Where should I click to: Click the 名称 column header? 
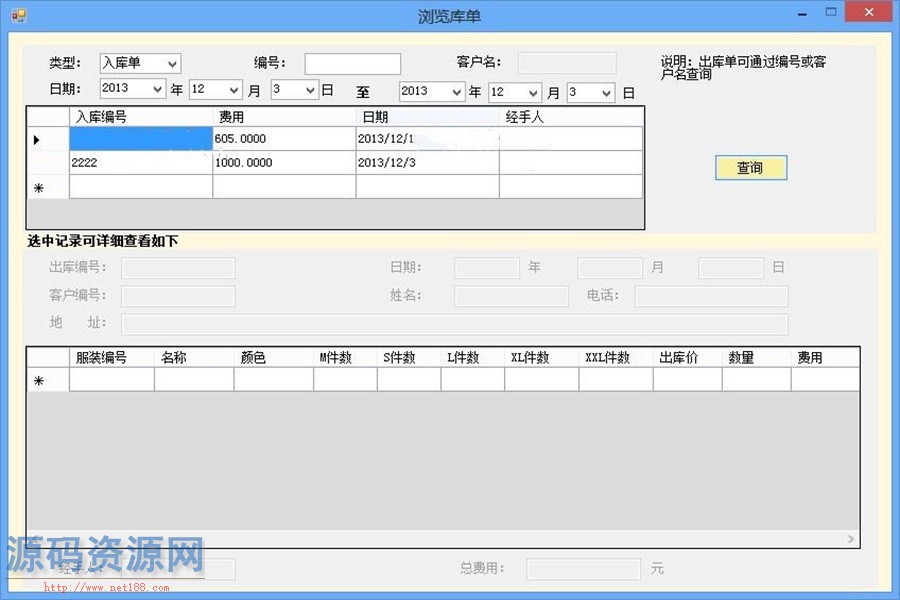pos(194,358)
